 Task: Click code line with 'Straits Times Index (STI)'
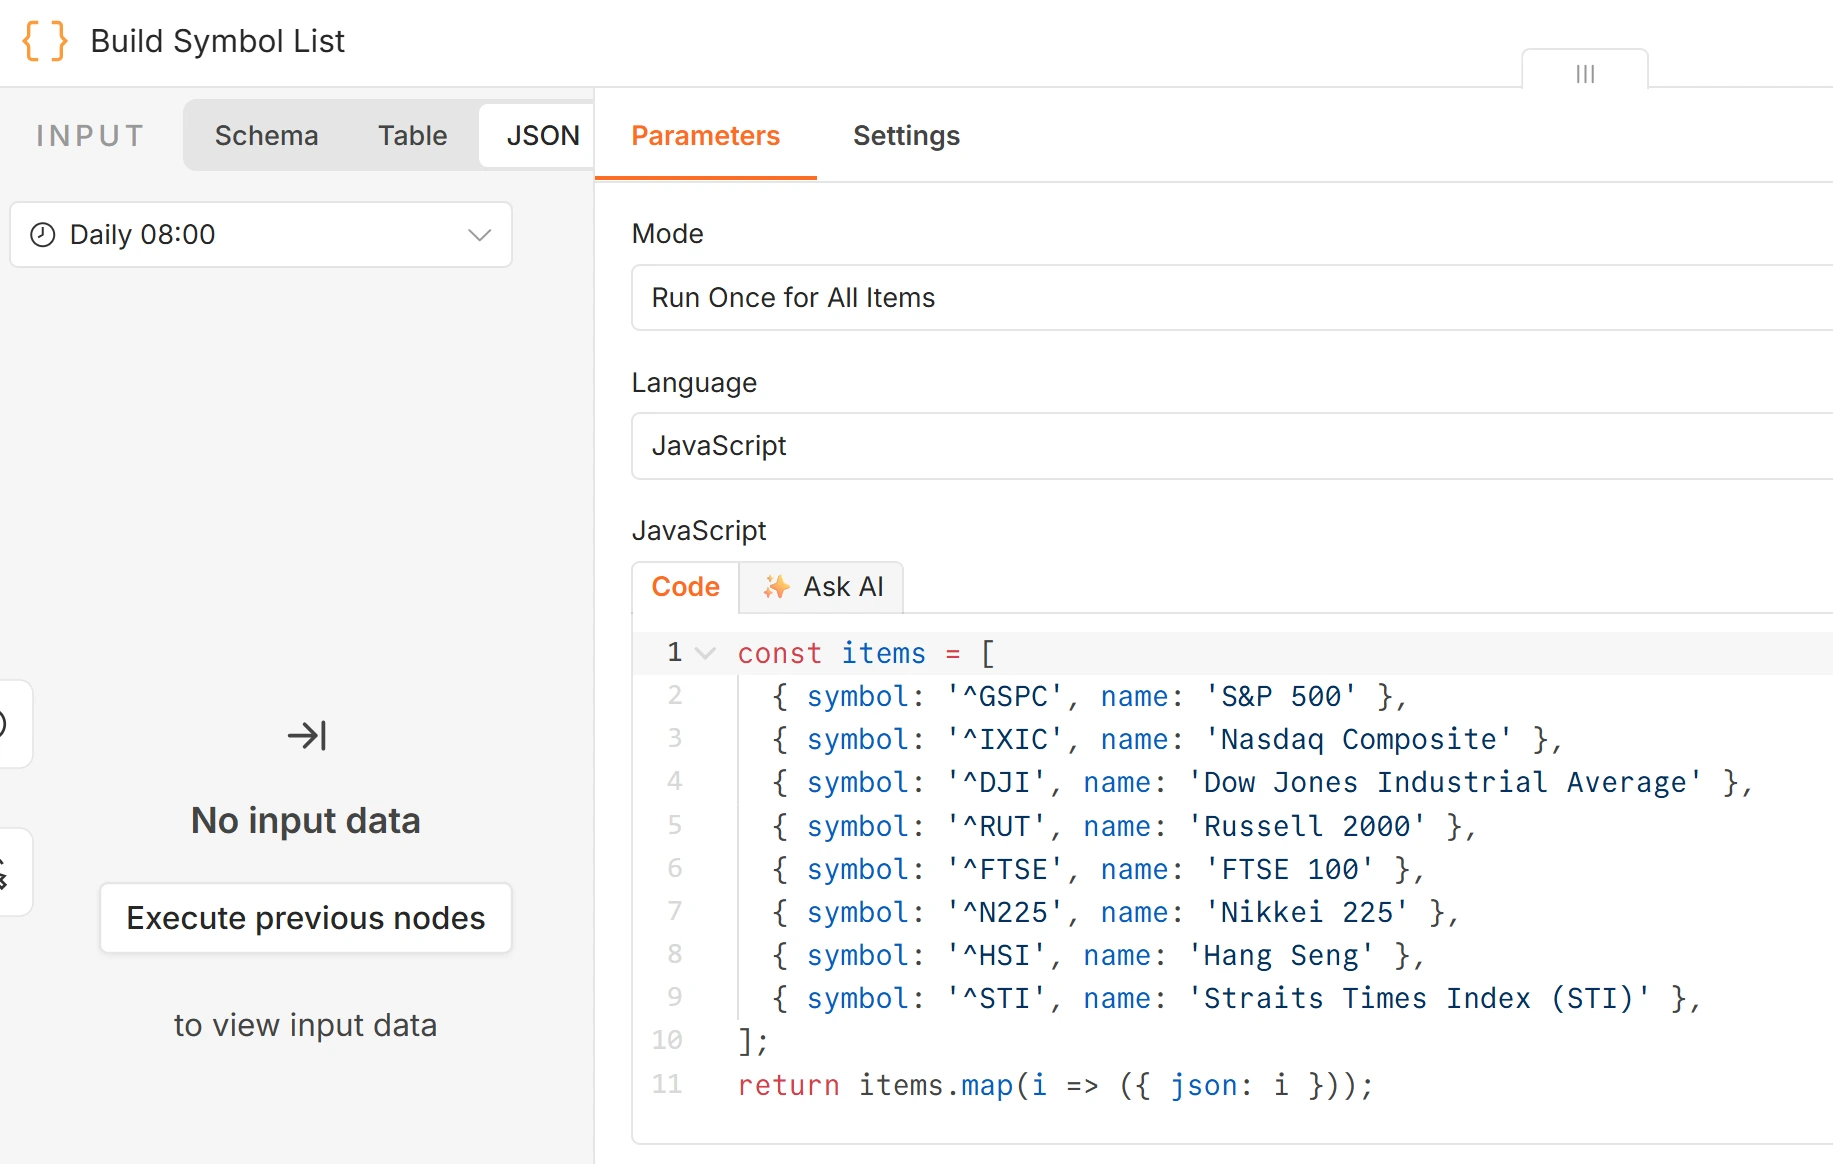(1236, 998)
